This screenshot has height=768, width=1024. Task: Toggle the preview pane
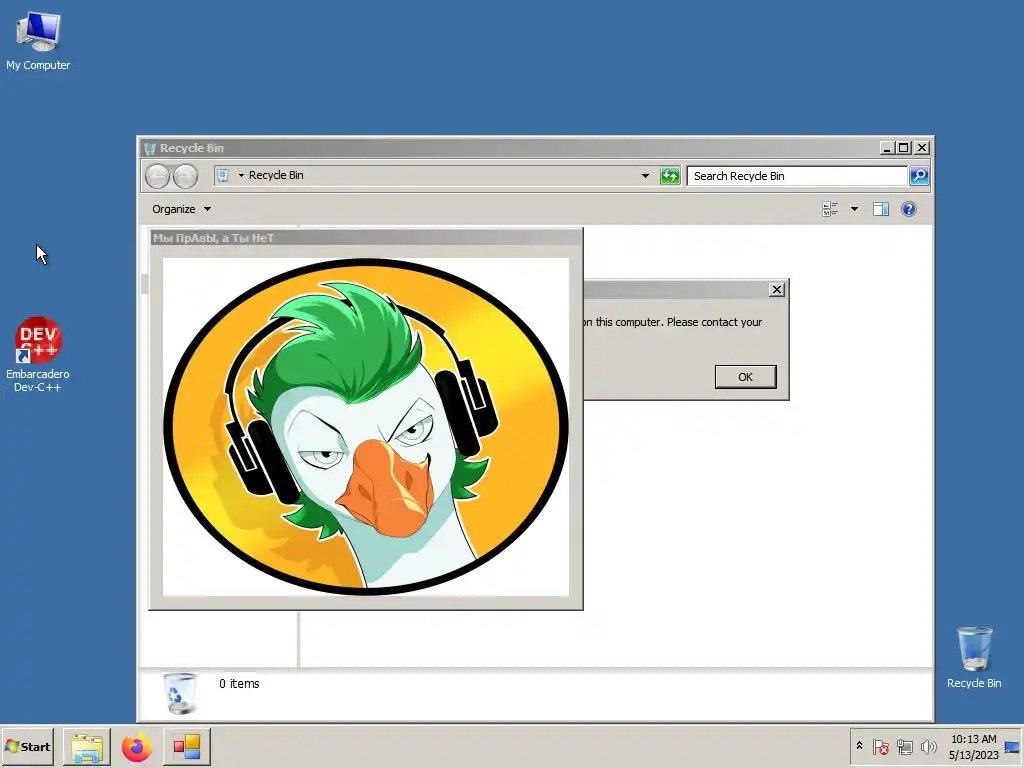point(881,209)
